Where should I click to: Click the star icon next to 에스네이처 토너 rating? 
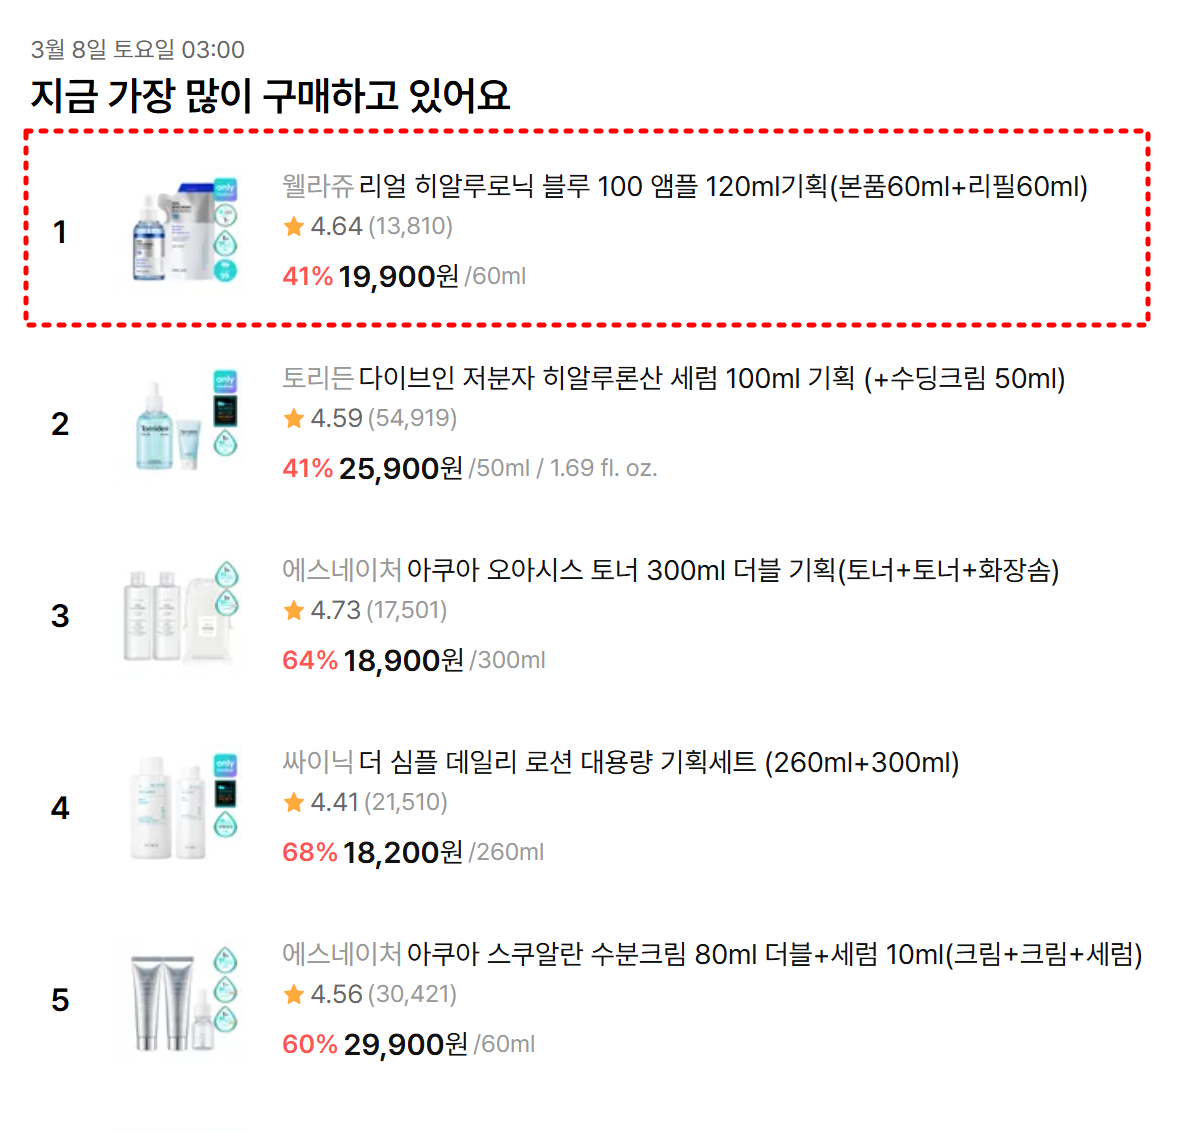(x=292, y=610)
